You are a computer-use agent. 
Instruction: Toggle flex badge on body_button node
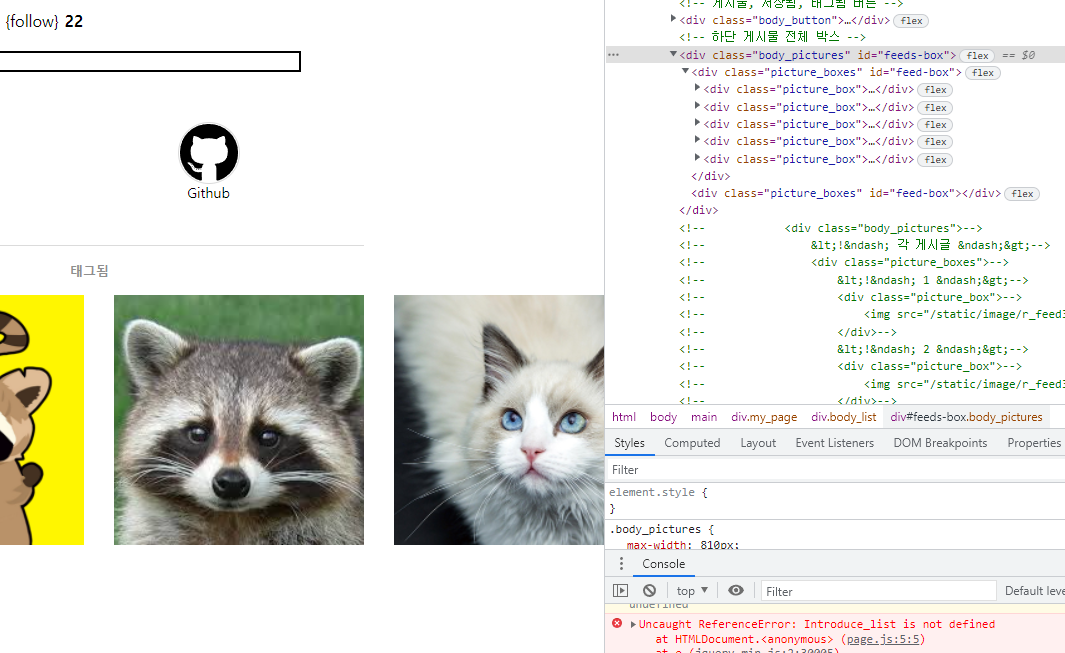point(911,21)
